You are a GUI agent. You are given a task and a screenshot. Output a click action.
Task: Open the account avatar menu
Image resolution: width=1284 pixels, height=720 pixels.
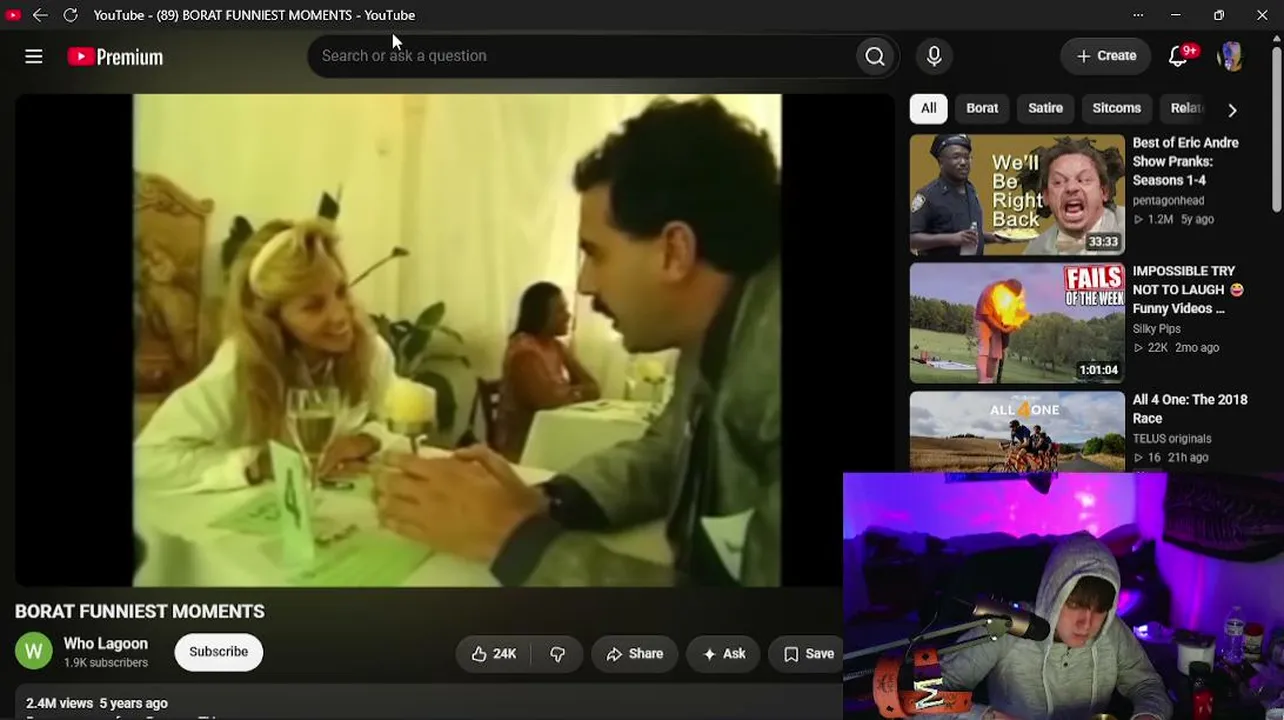click(1229, 56)
